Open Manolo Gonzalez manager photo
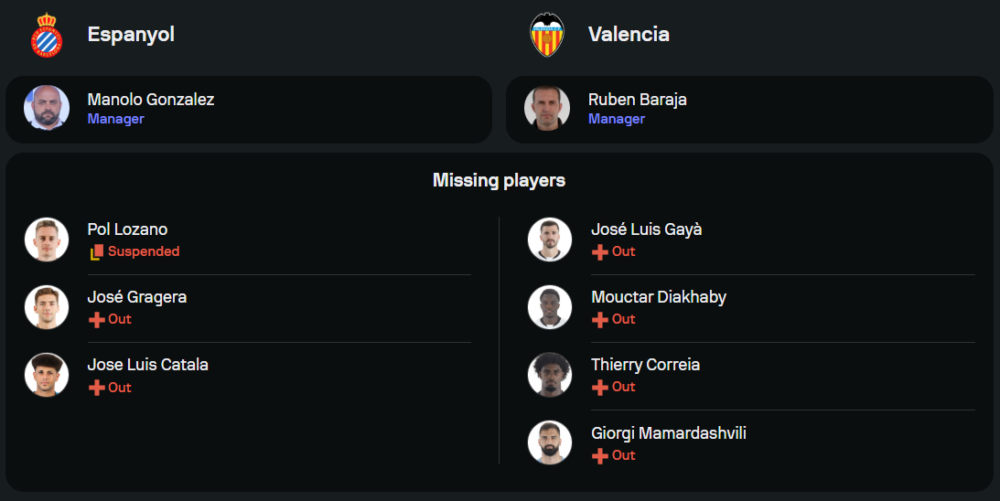1000x501 pixels. click(46, 108)
